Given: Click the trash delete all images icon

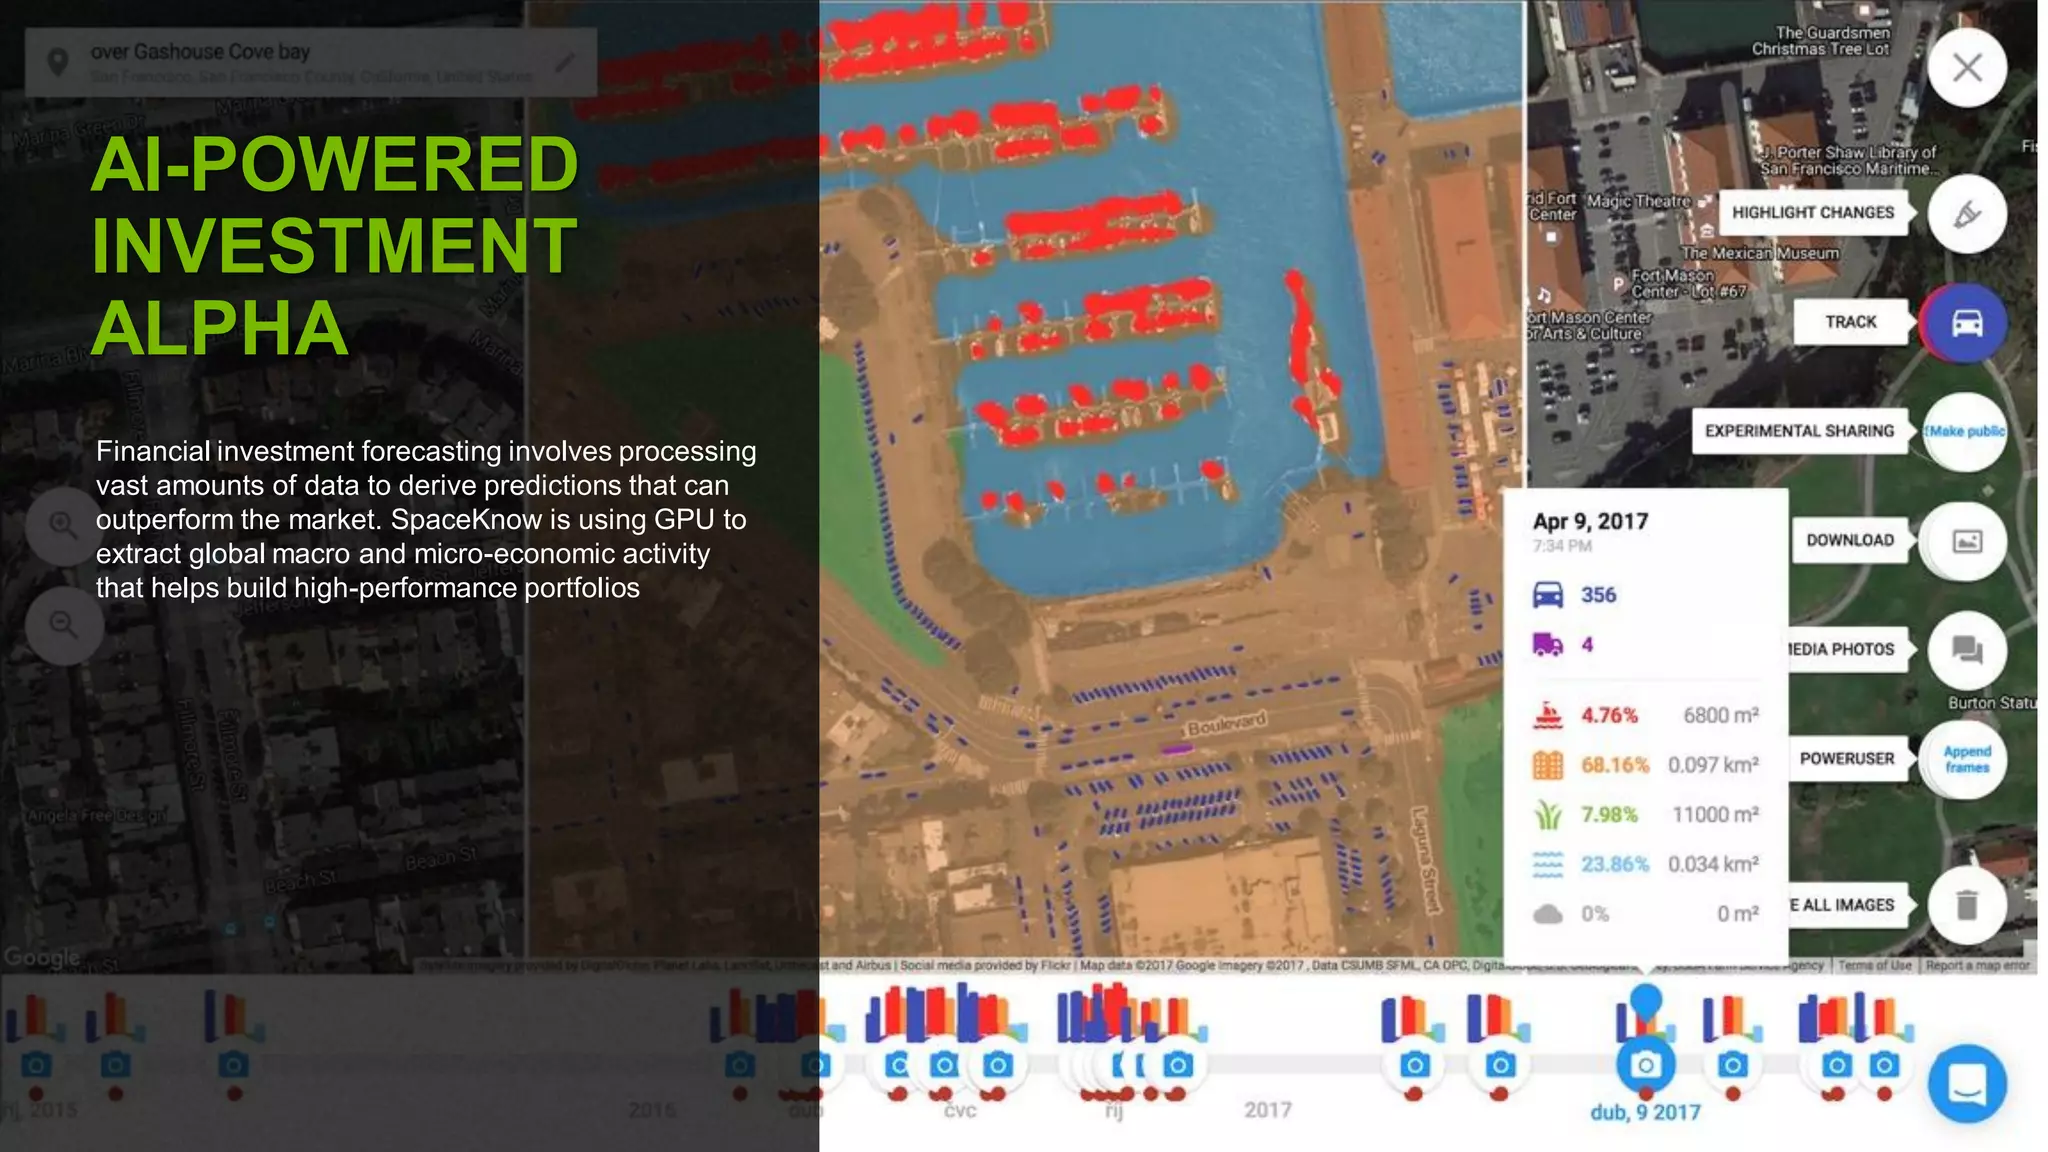Looking at the screenshot, I should [x=1966, y=905].
